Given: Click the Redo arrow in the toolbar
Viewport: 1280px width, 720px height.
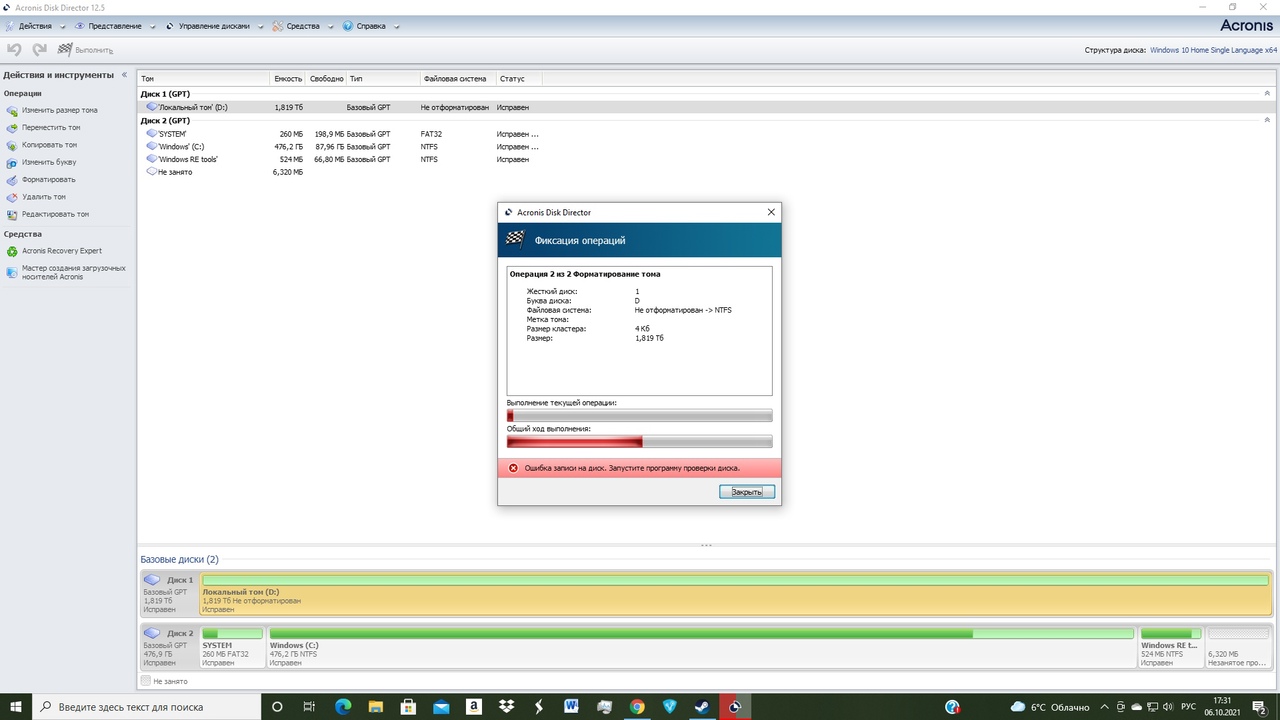Looking at the screenshot, I should pos(39,49).
